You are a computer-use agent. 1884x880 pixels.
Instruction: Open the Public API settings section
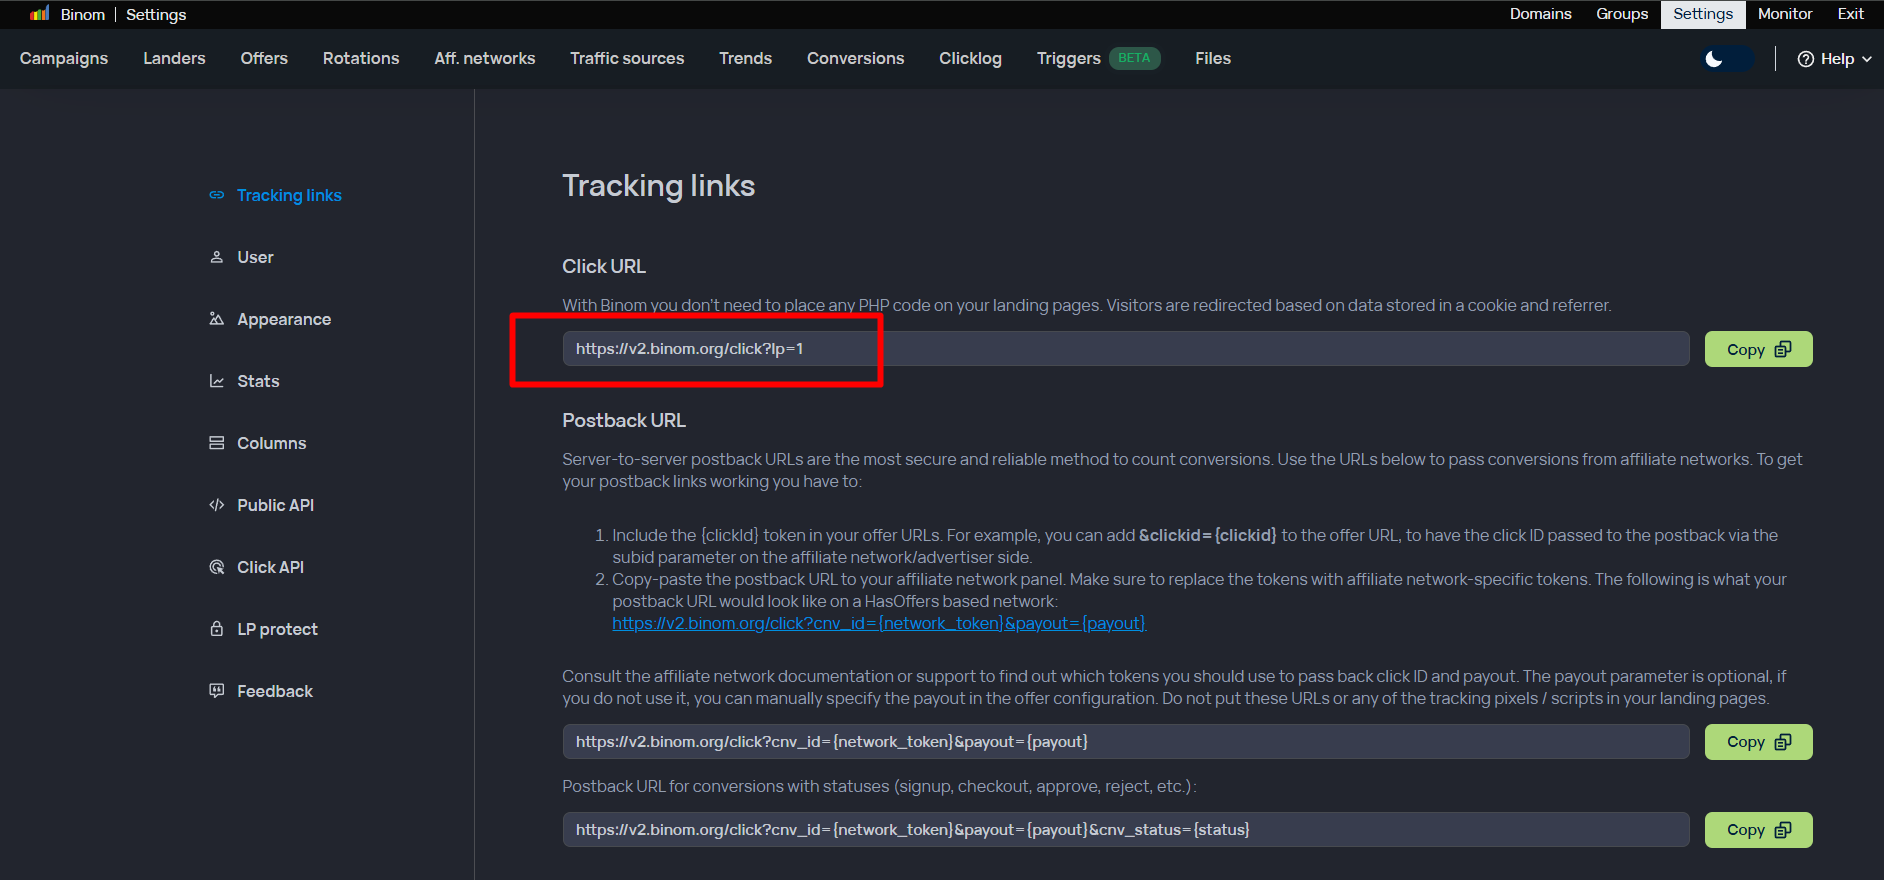(275, 505)
